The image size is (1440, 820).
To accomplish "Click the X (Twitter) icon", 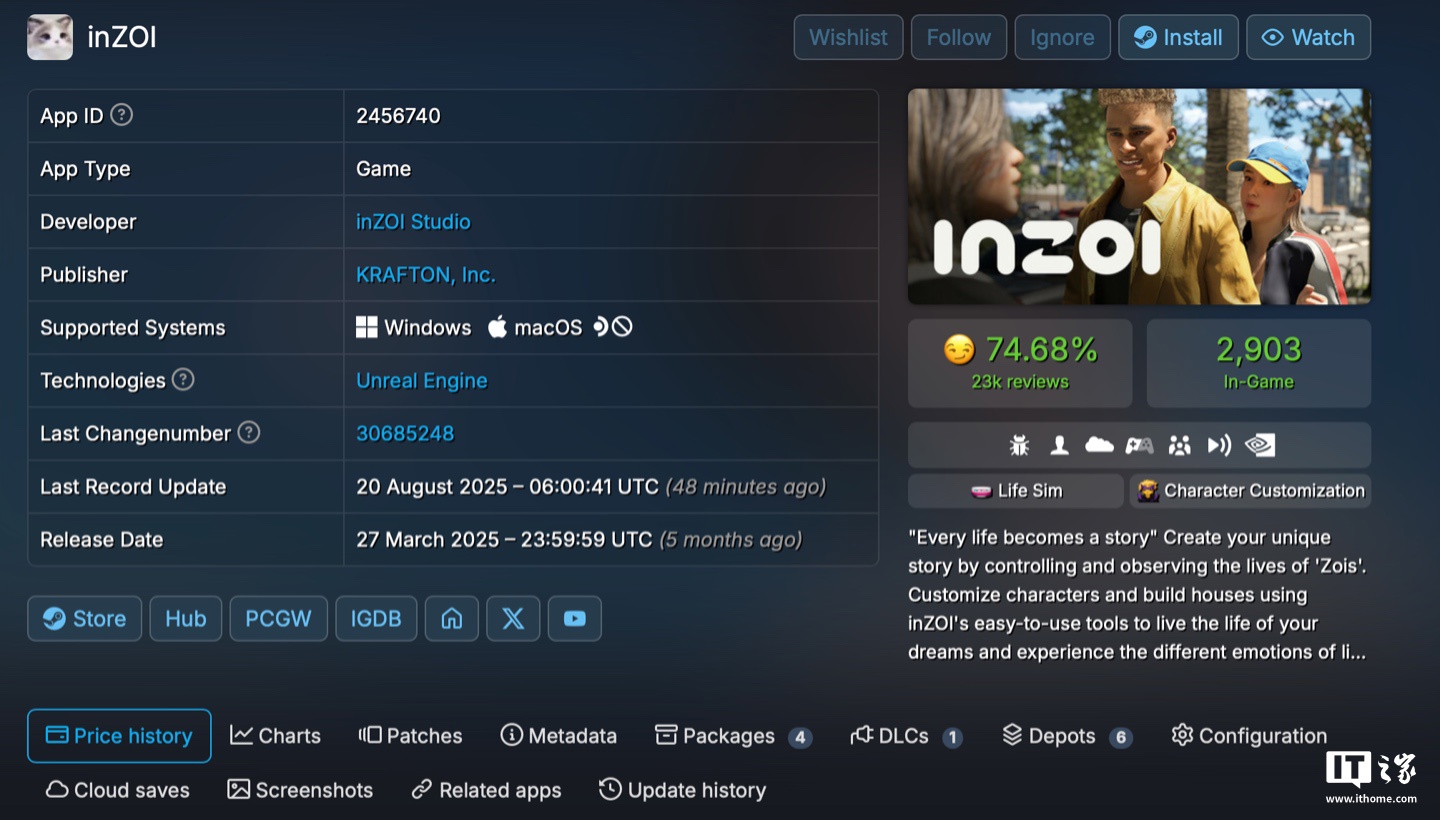I will click(x=512, y=618).
